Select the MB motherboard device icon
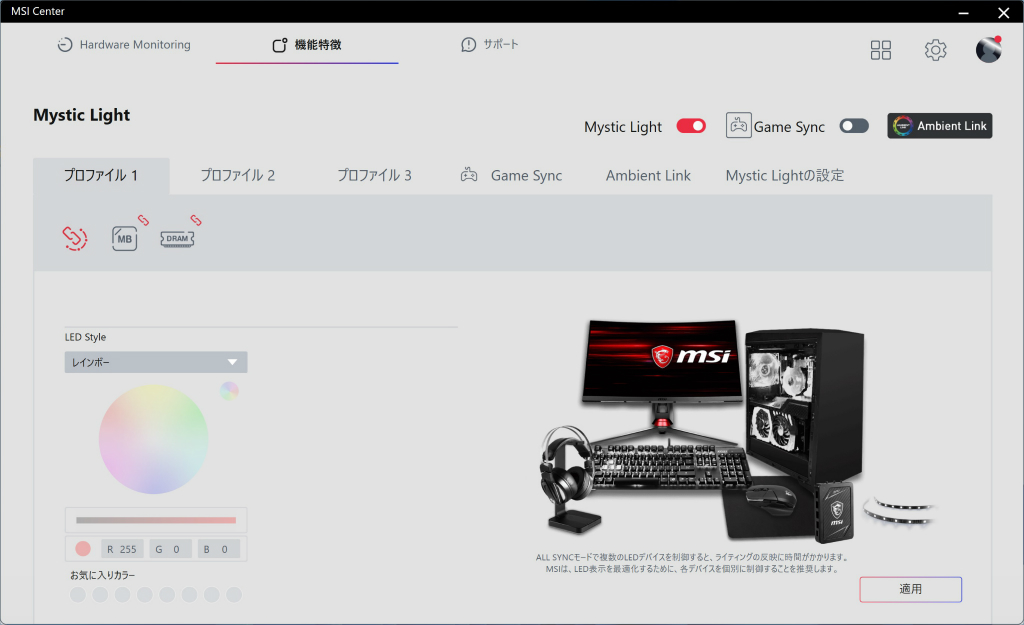This screenshot has width=1024, height=625. (x=124, y=238)
